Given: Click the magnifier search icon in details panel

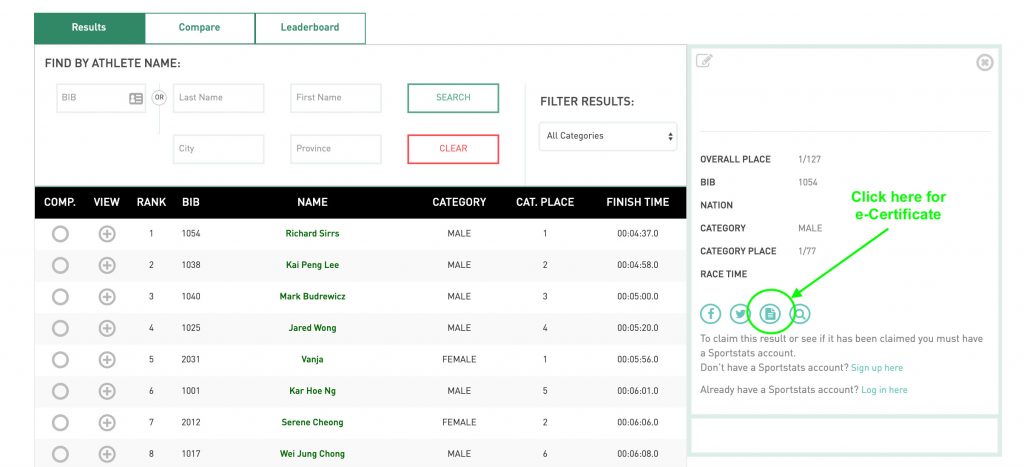Looking at the screenshot, I should click(x=800, y=314).
